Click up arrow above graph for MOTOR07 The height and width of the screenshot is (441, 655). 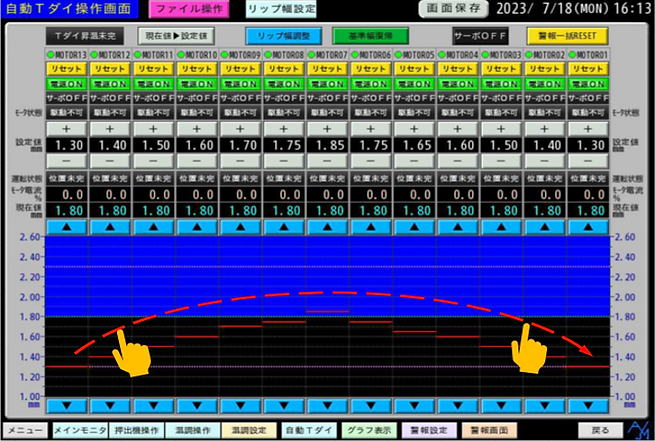click(327, 227)
